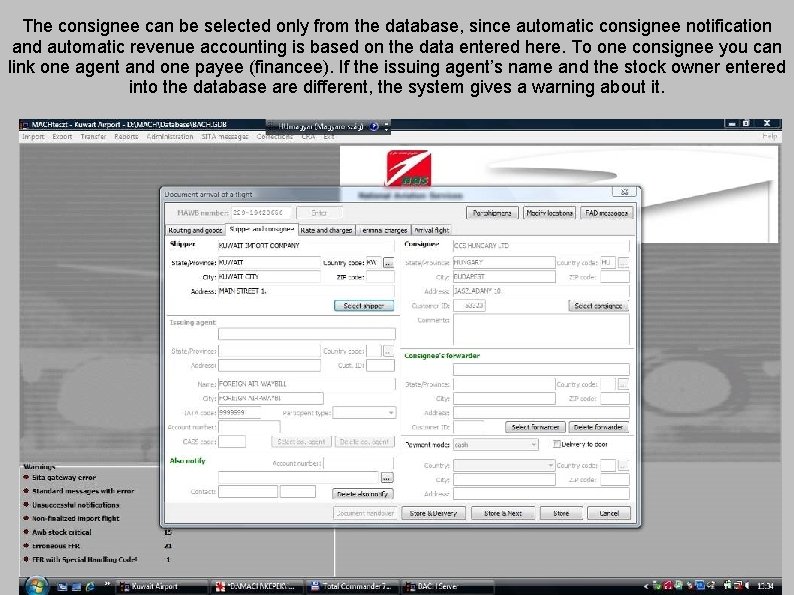The width and height of the screenshot is (794, 595).
Task: Click Standard messages with error warning
Action: click(x=83, y=491)
